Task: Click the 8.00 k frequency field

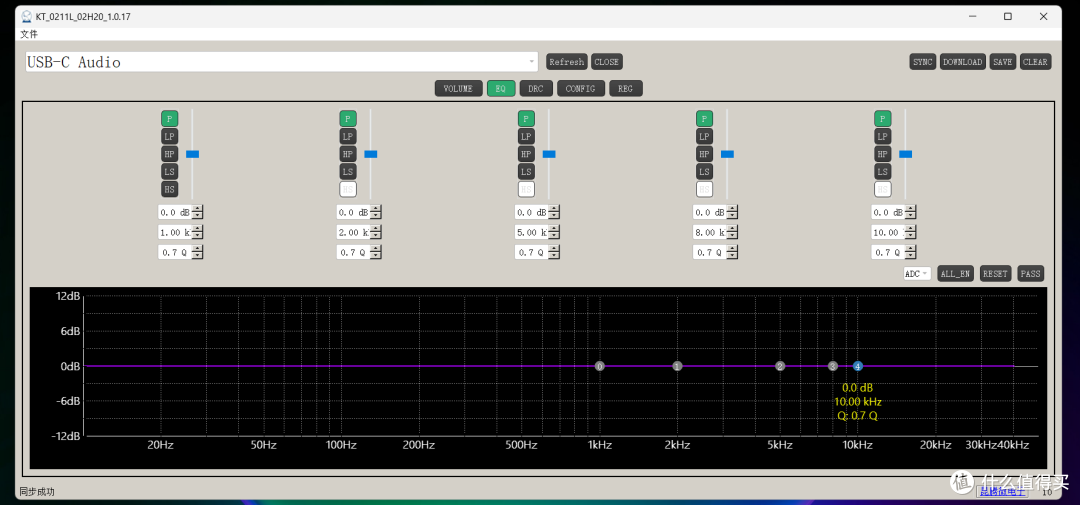Action: click(709, 232)
